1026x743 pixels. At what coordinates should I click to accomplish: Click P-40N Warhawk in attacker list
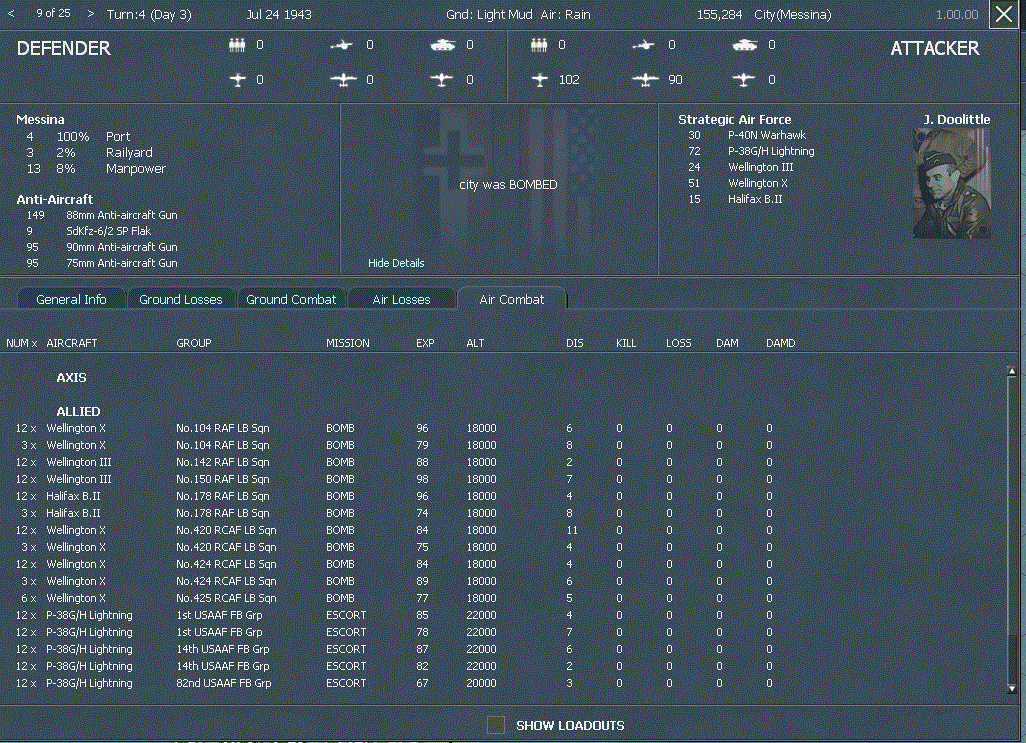[767, 135]
